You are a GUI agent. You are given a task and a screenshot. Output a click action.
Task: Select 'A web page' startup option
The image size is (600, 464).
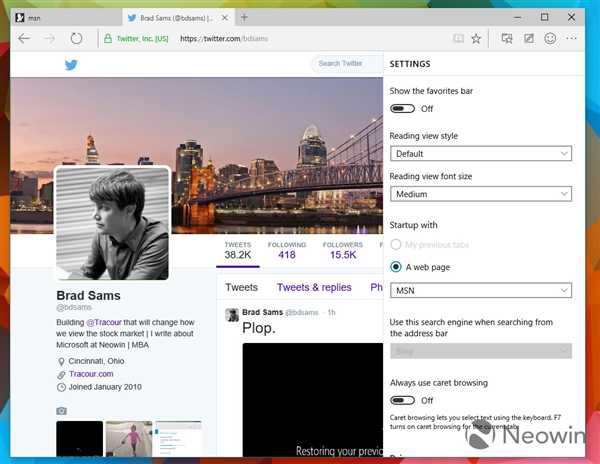tap(397, 267)
